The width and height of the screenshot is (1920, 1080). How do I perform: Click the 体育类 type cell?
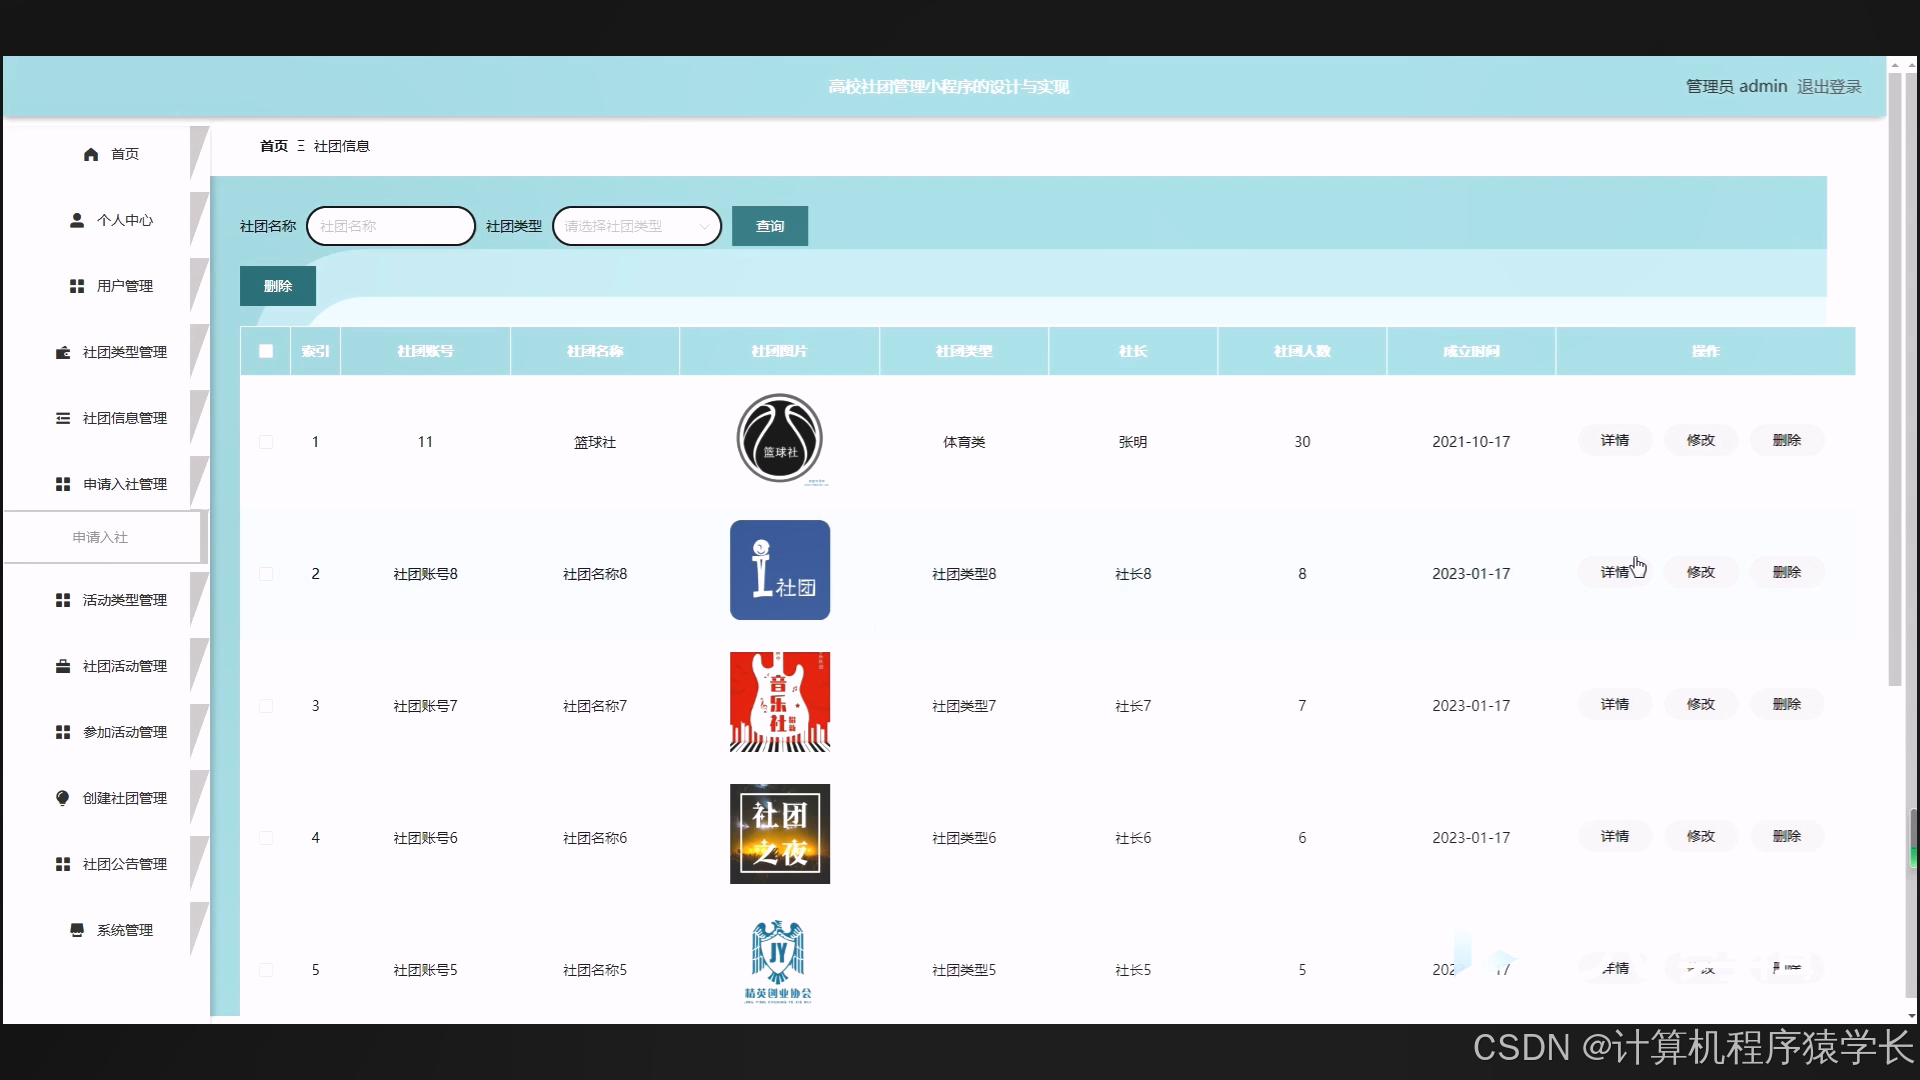click(x=964, y=442)
